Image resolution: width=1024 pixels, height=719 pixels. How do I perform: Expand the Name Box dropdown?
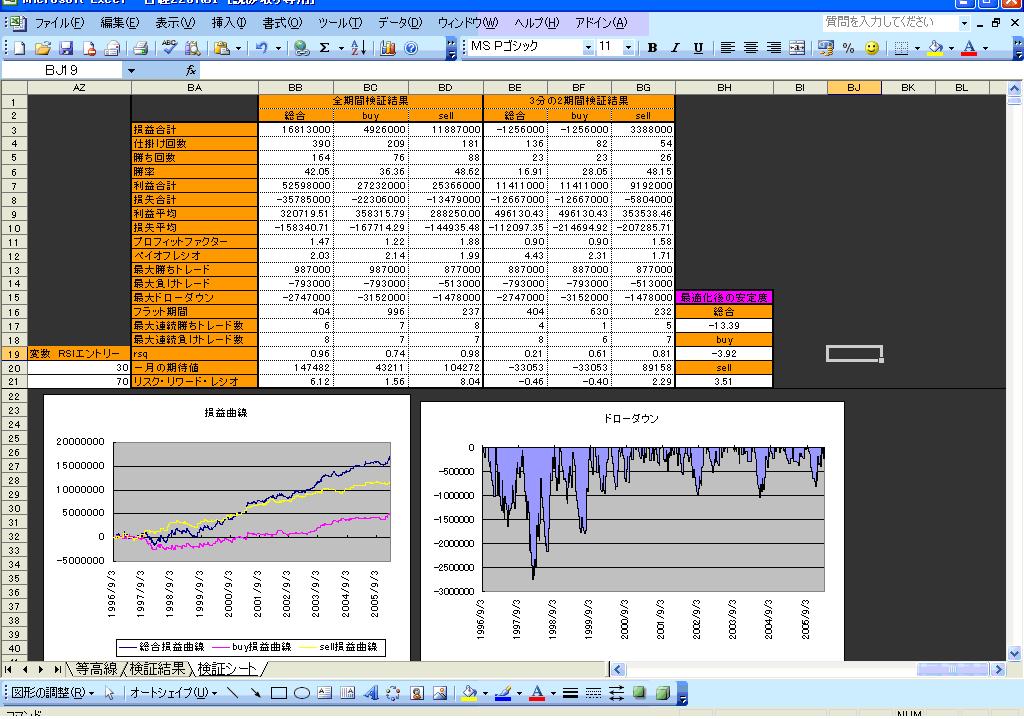pos(131,70)
